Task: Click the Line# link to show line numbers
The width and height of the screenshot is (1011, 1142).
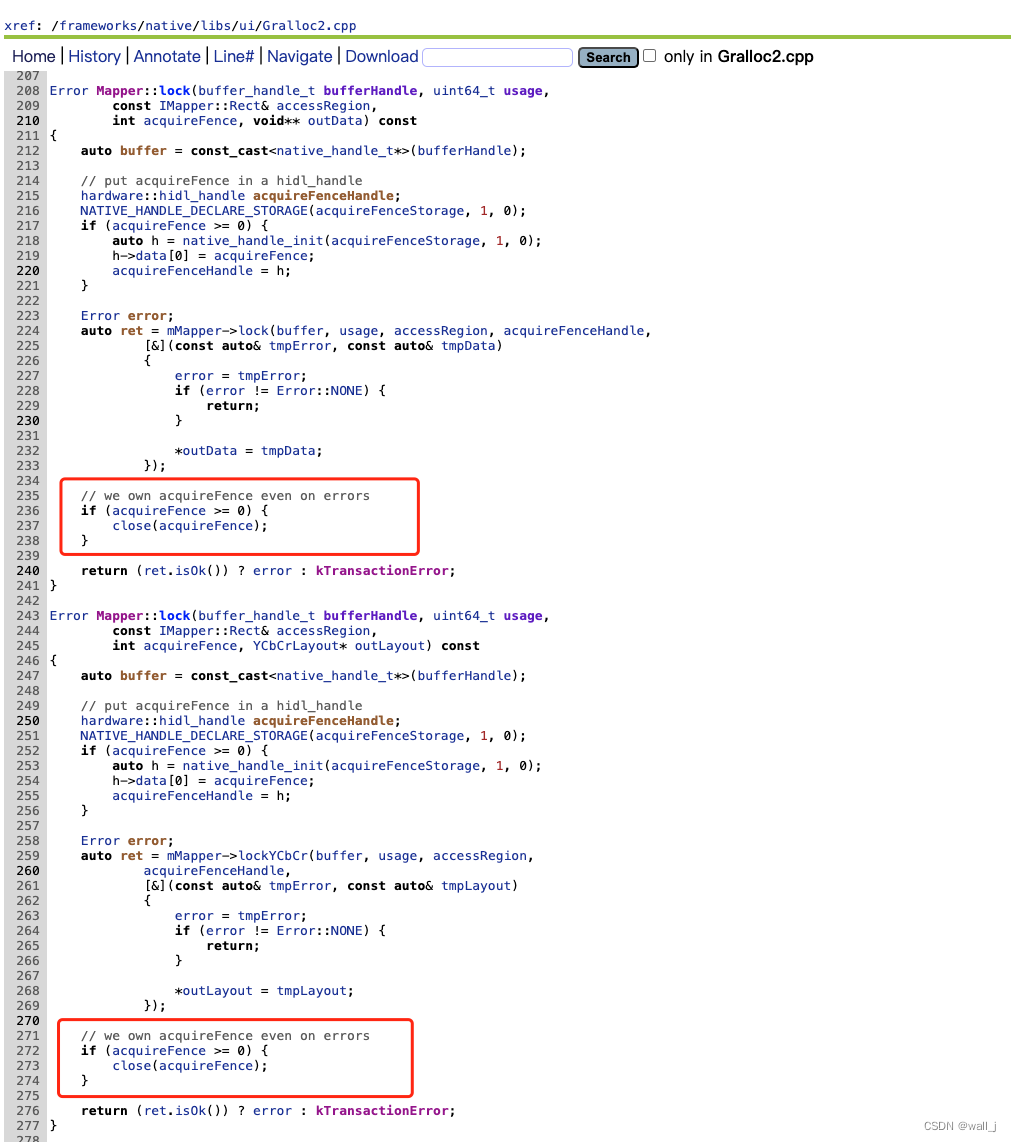Action: [233, 57]
